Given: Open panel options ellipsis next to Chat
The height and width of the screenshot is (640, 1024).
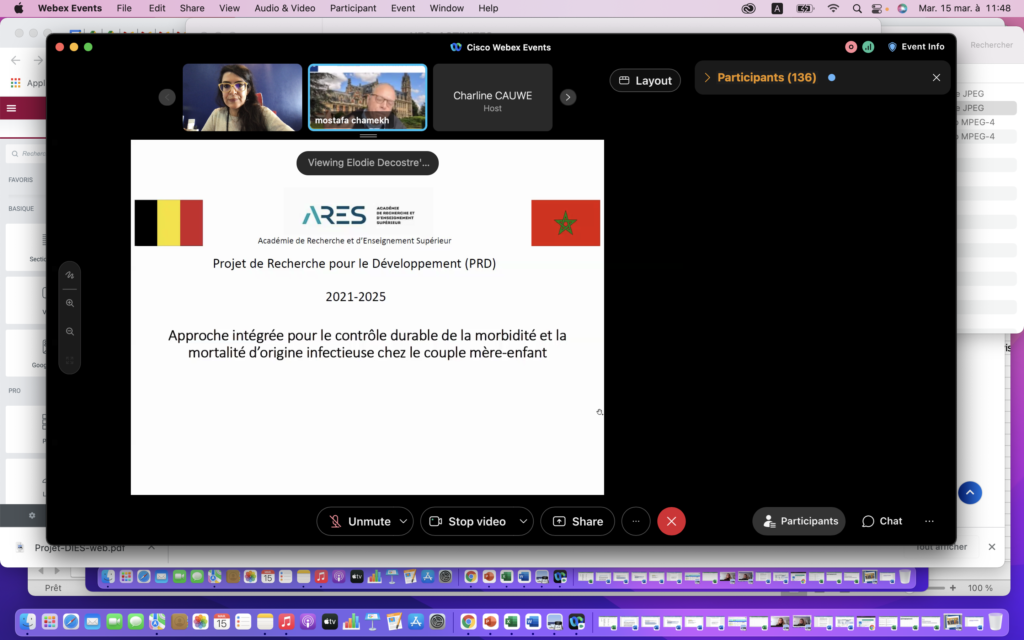Looking at the screenshot, I should 929,521.
